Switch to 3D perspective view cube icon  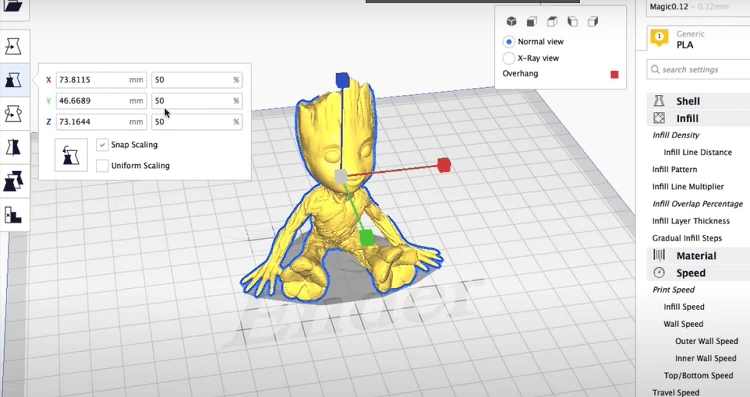point(511,22)
